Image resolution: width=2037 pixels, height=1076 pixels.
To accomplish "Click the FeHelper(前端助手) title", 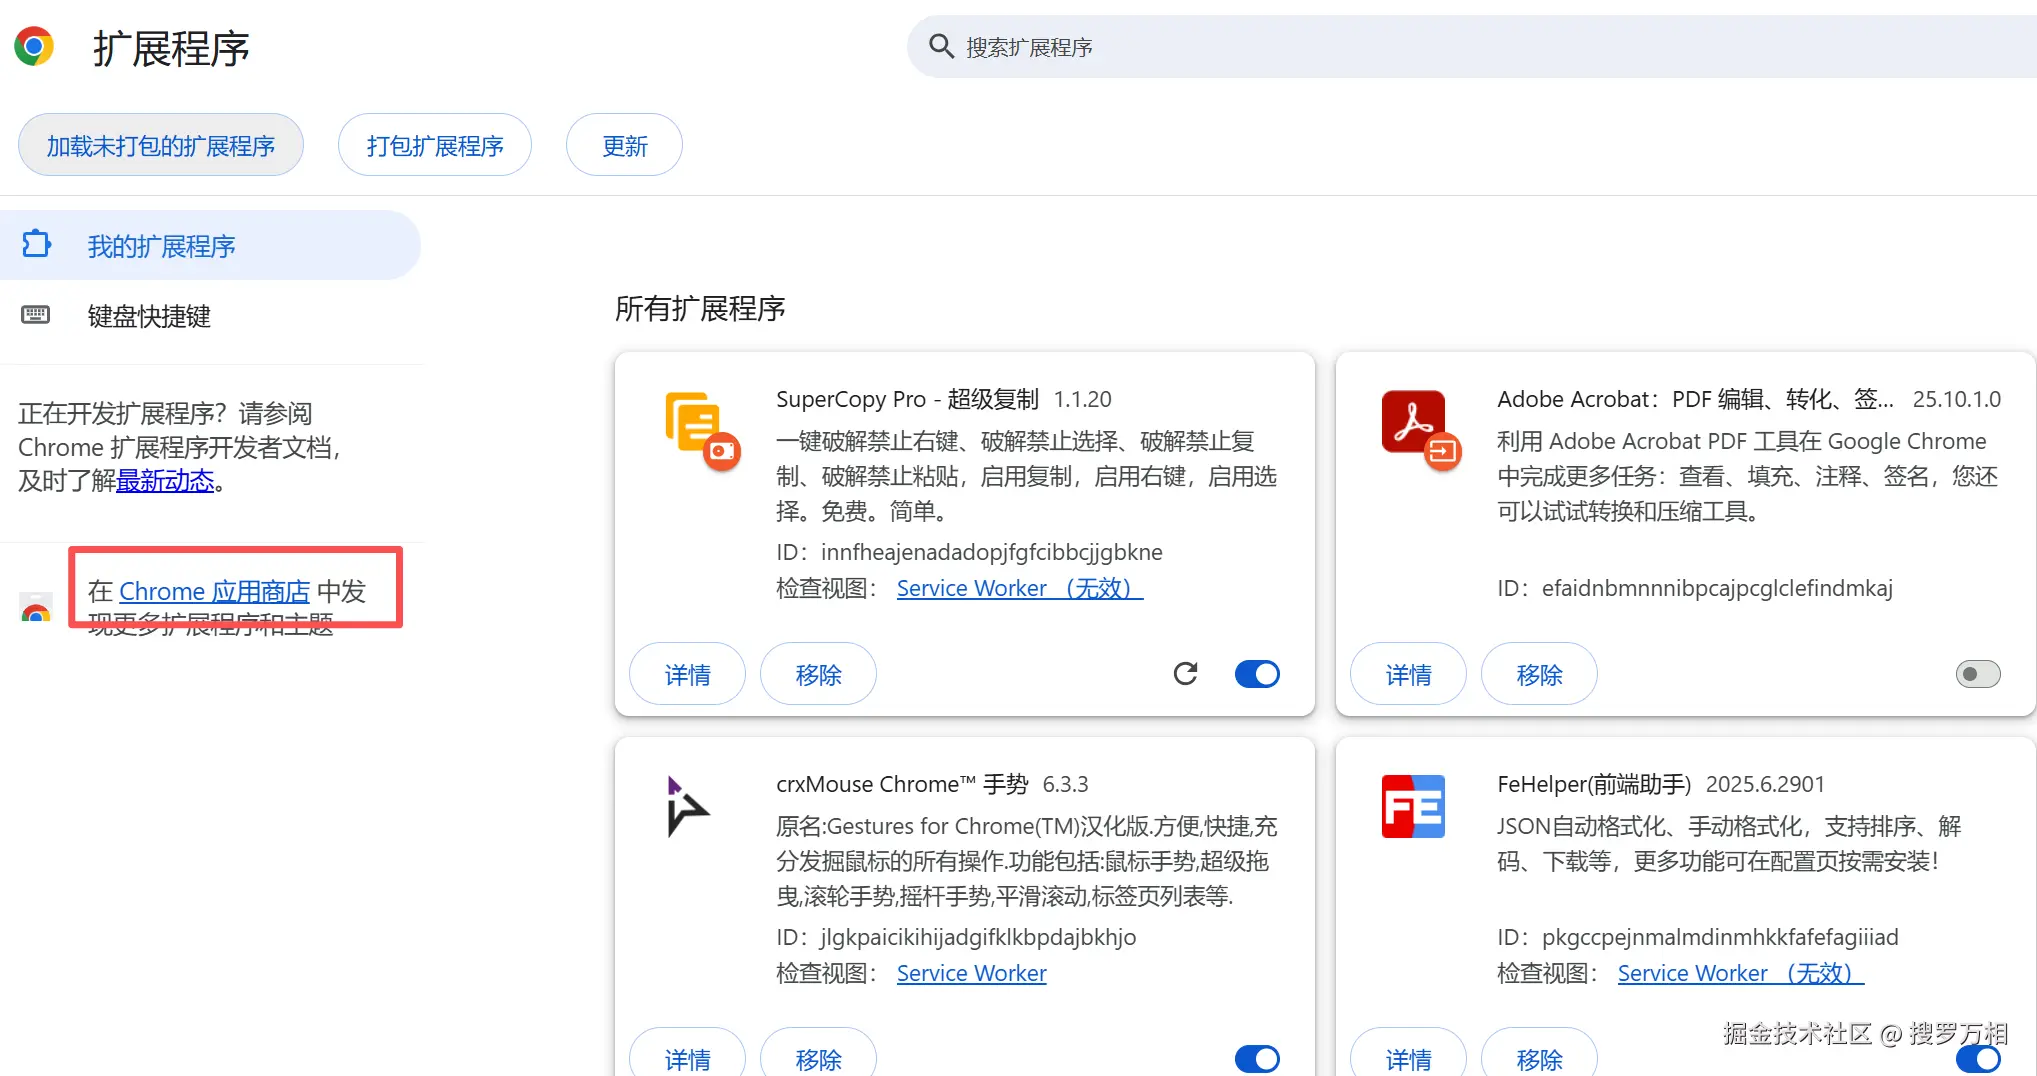I will pos(1594,784).
